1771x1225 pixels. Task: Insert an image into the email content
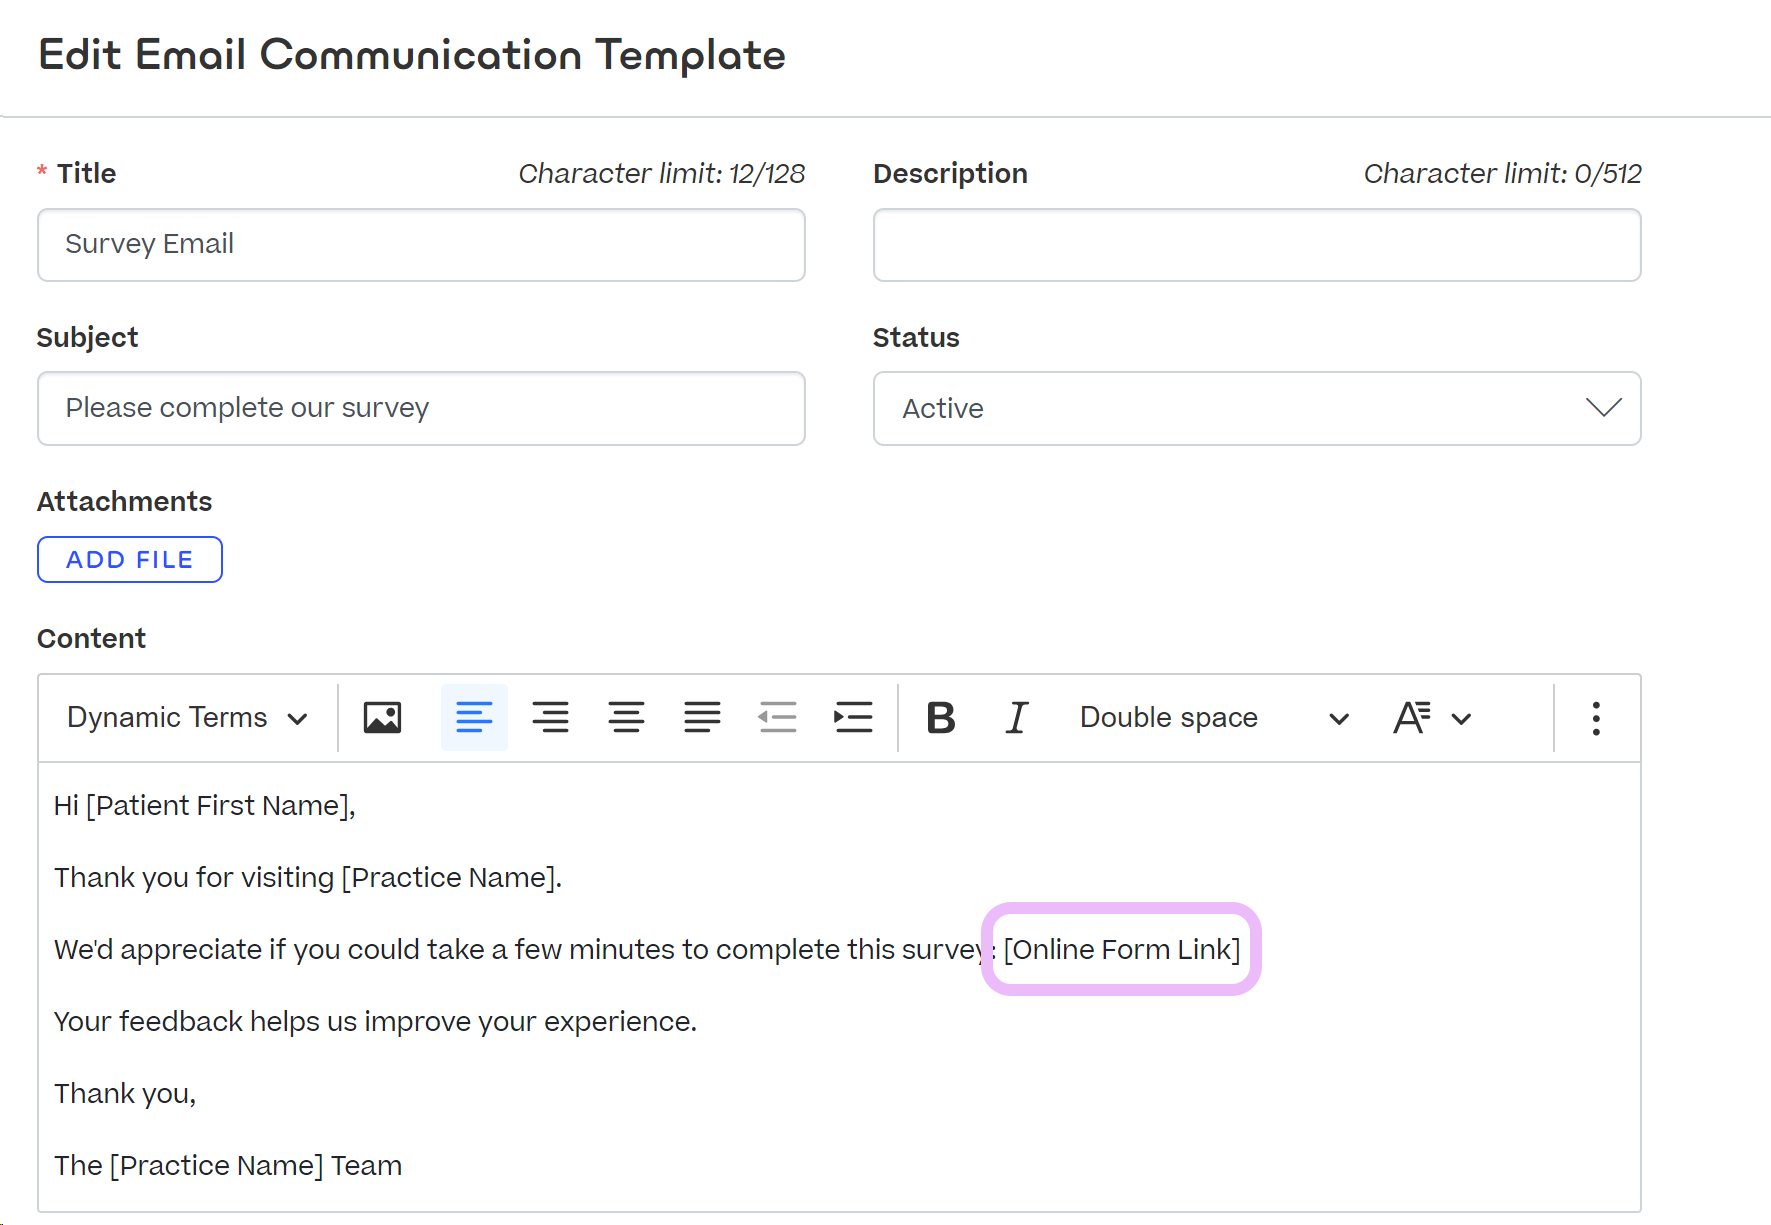coord(382,717)
